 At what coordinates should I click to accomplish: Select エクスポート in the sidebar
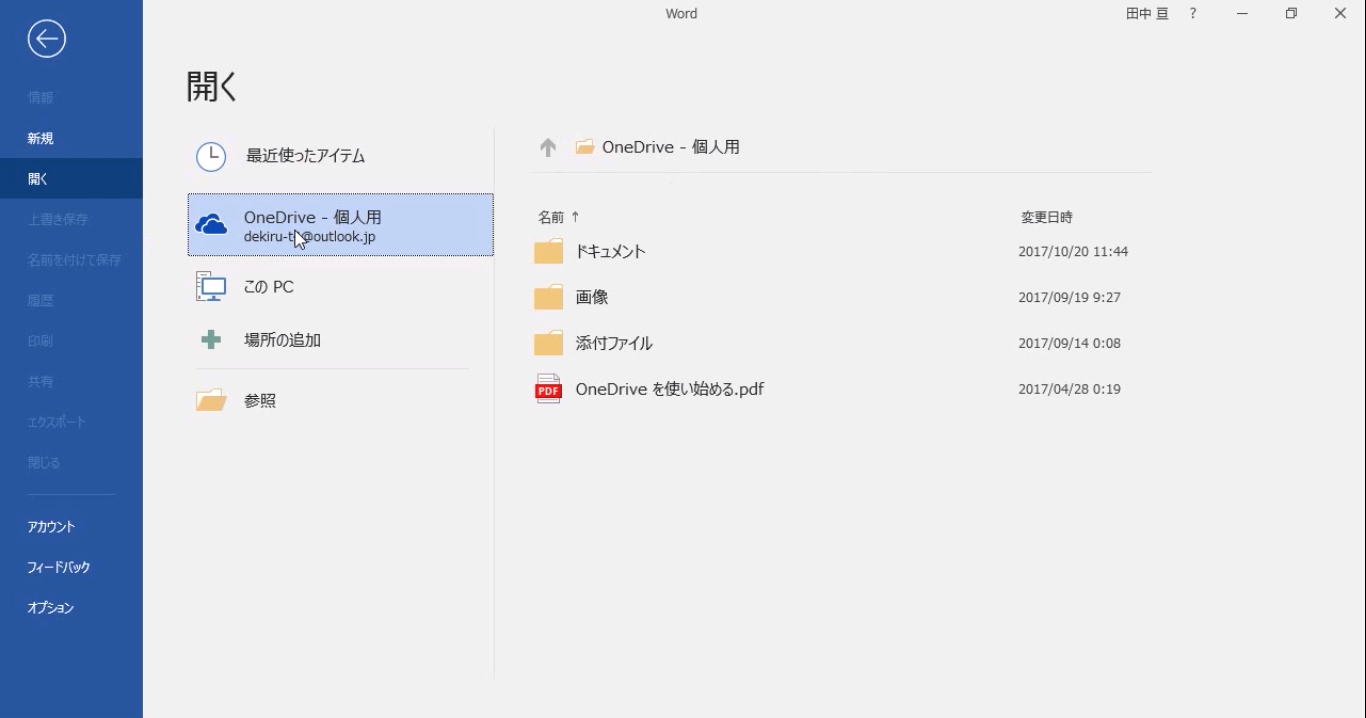point(71,422)
